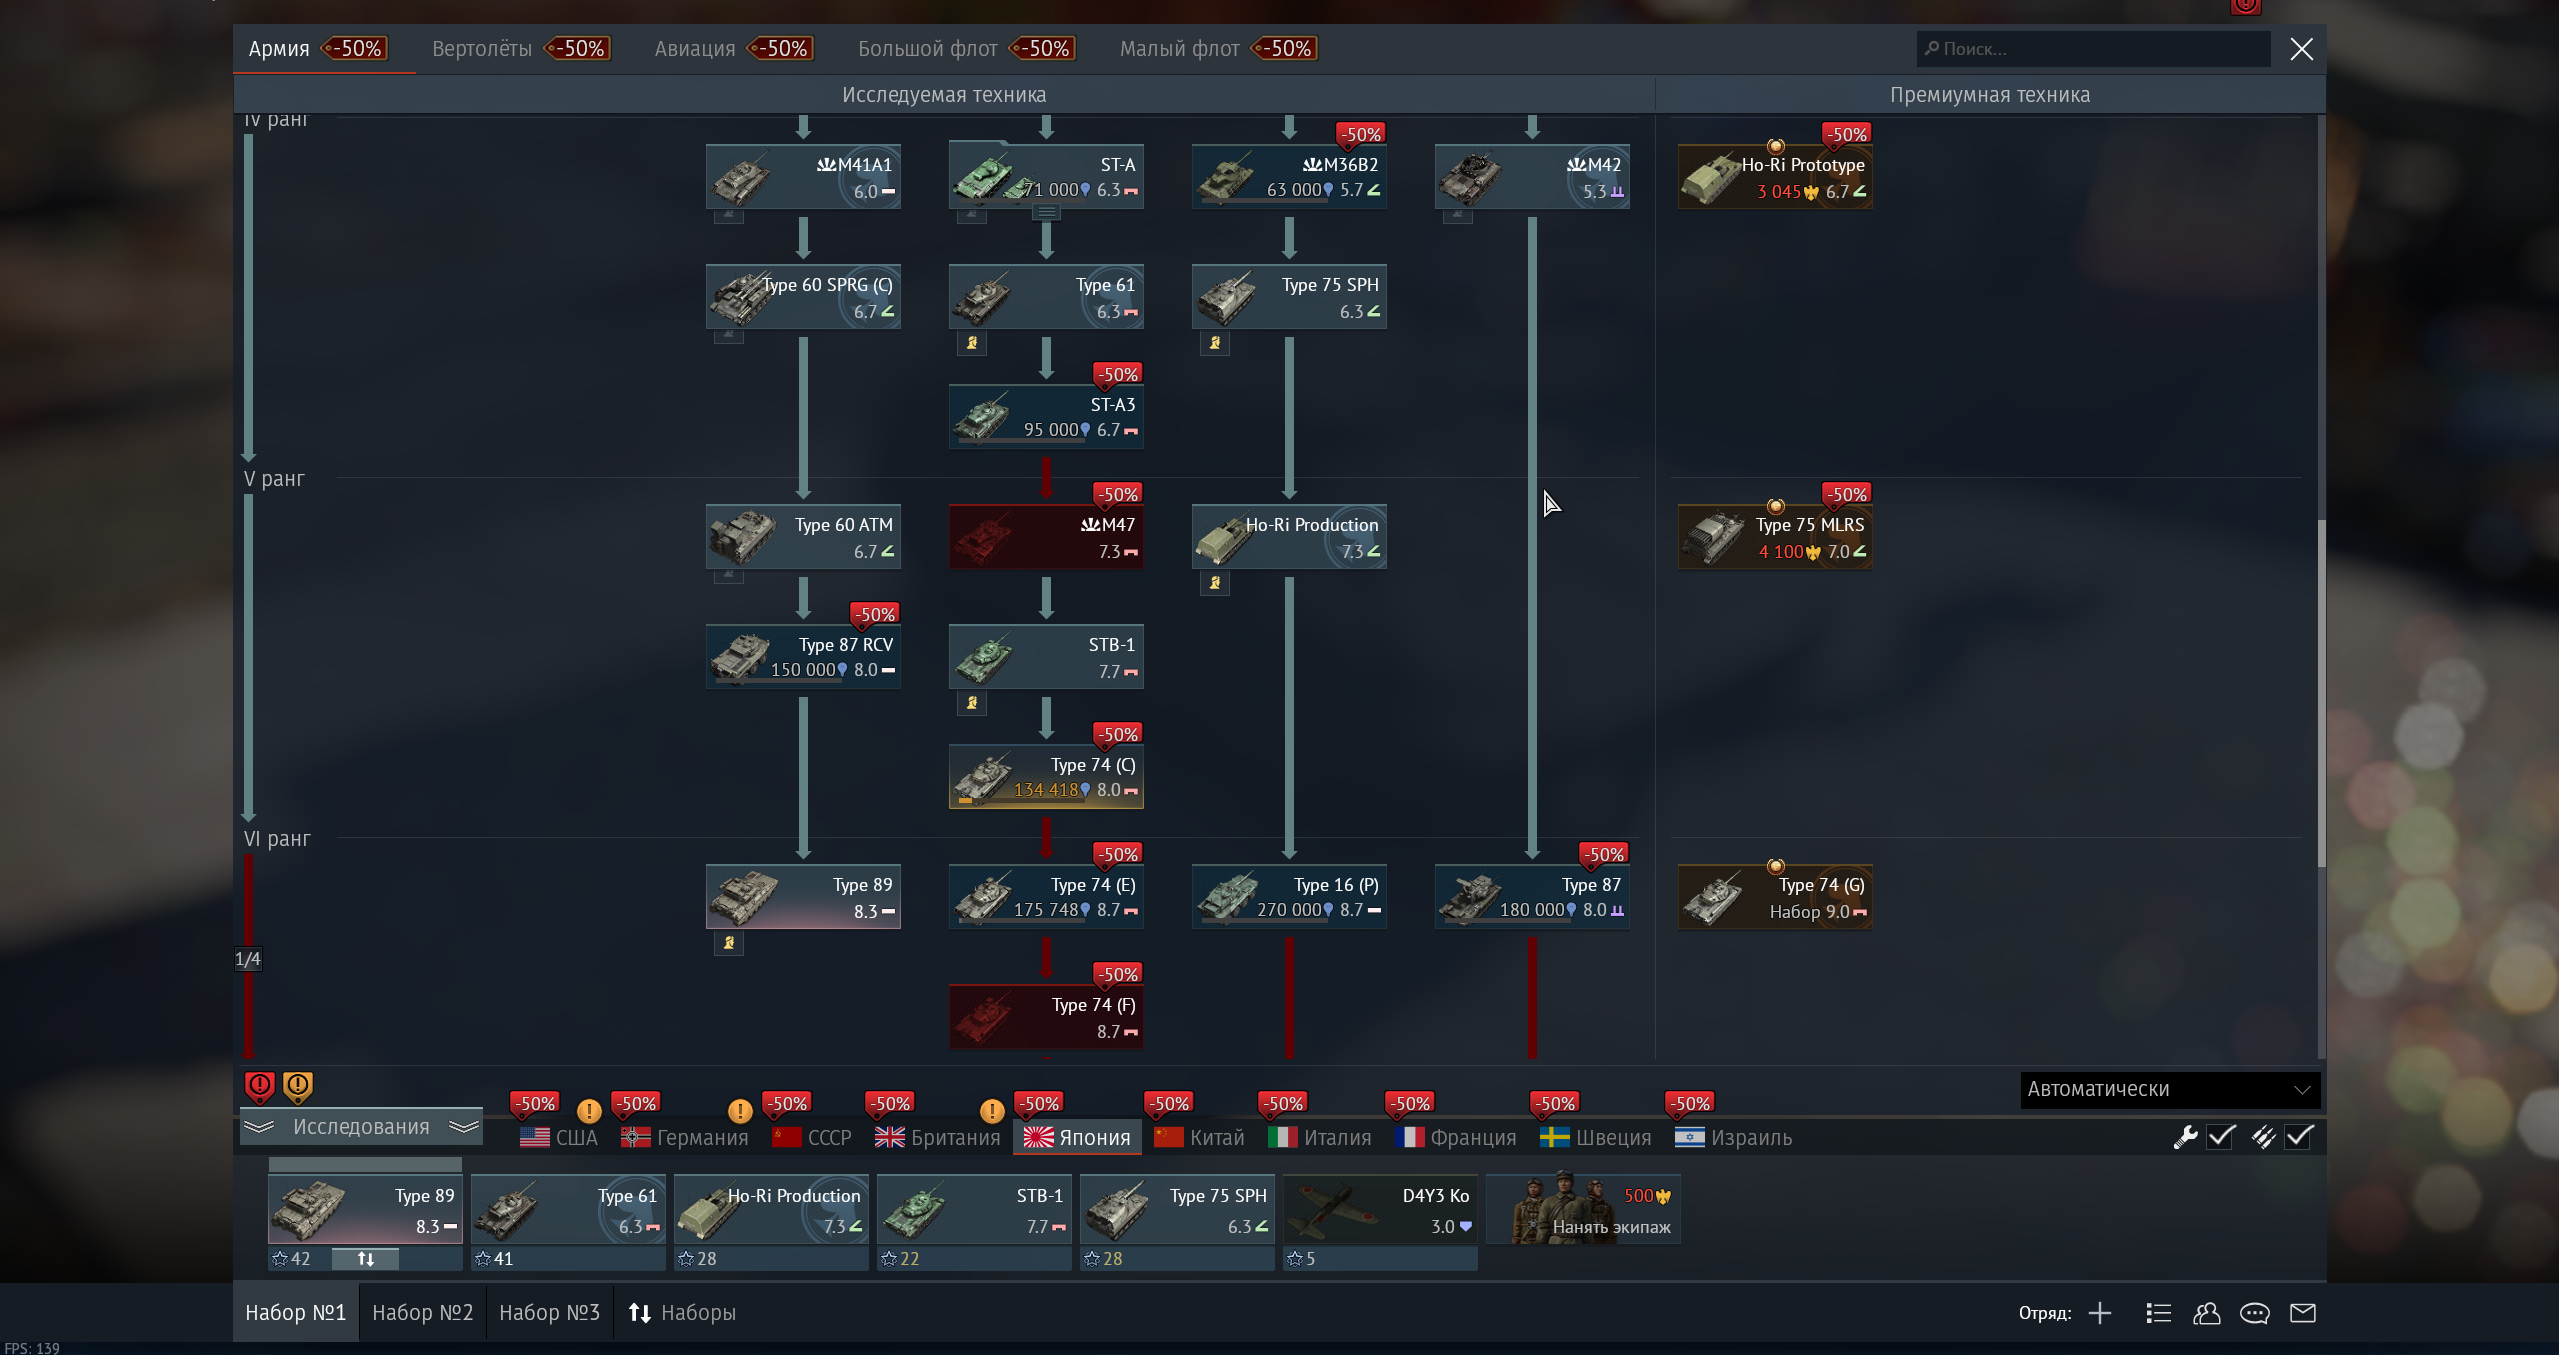Select the Германия nation tab
This screenshot has width=2559, height=1355.
point(685,1138)
